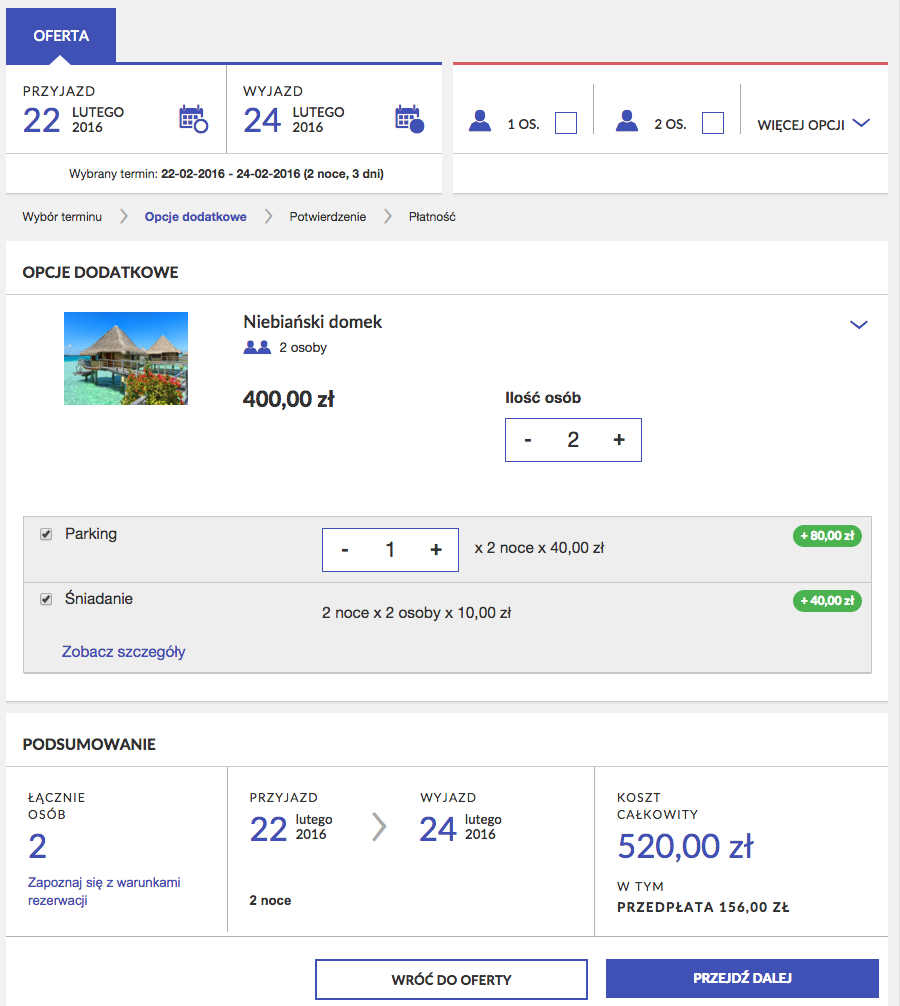Go back to Wybór terminu step

[x=62, y=217]
